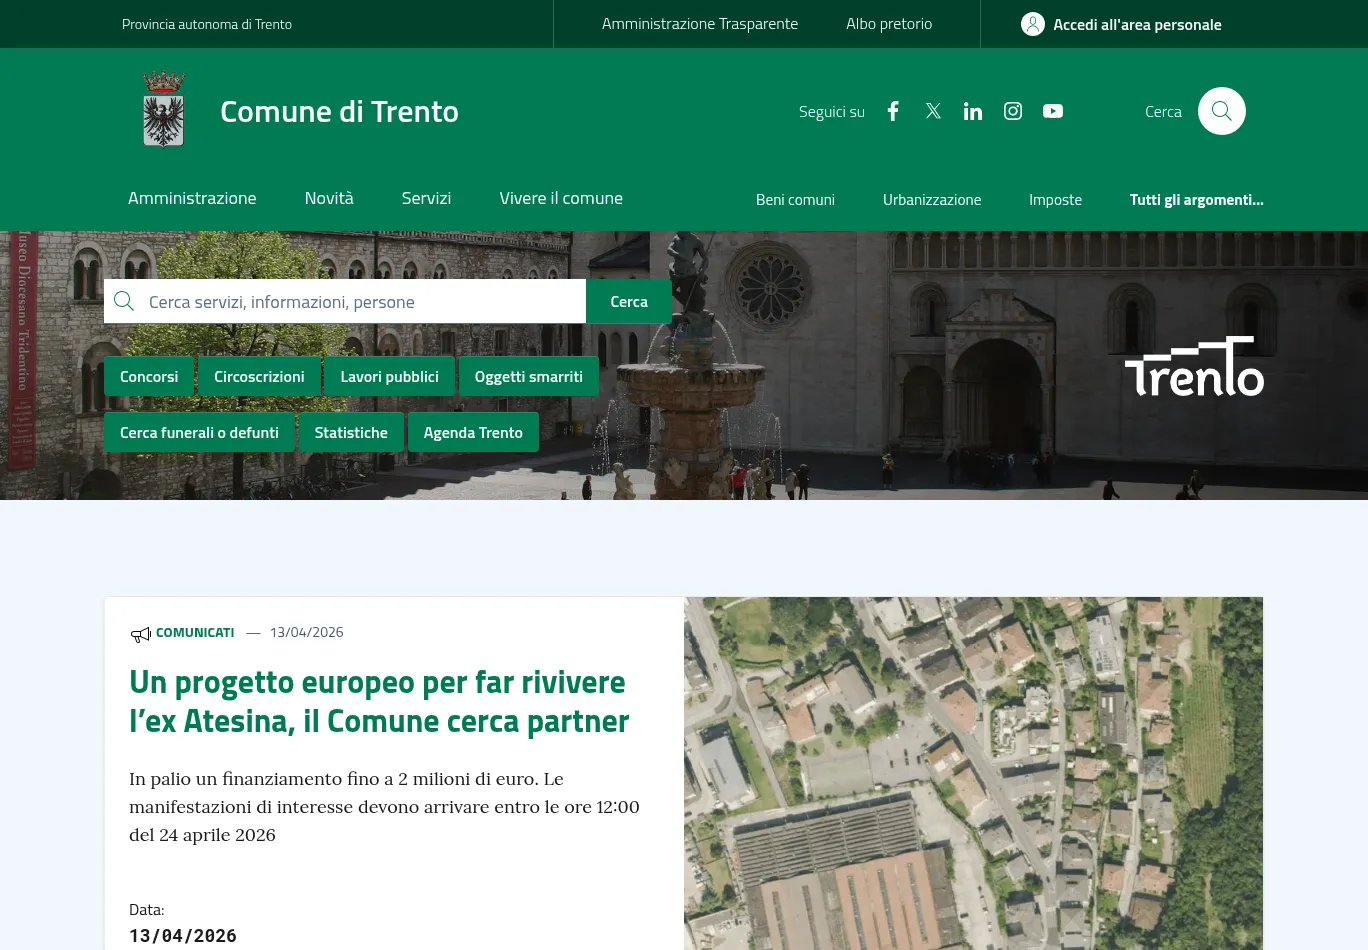
Task: Open the Amministrazione menu
Action: coord(192,198)
